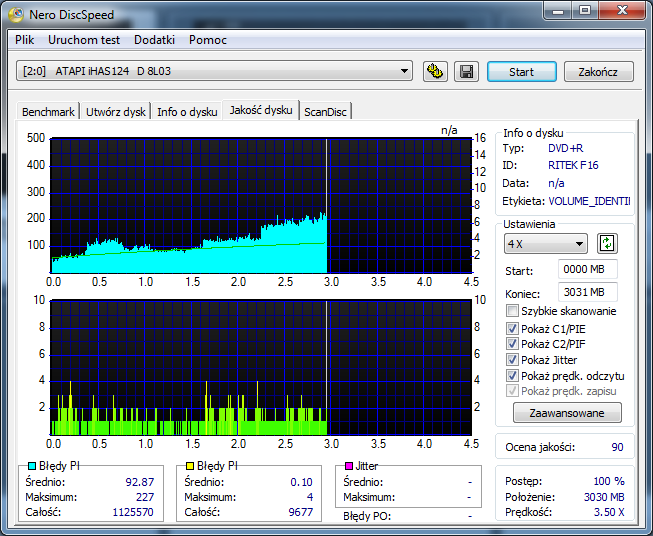Click the PIE error graph at top
The height and width of the screenshot is (536, 653).
[x=261, y=206]
